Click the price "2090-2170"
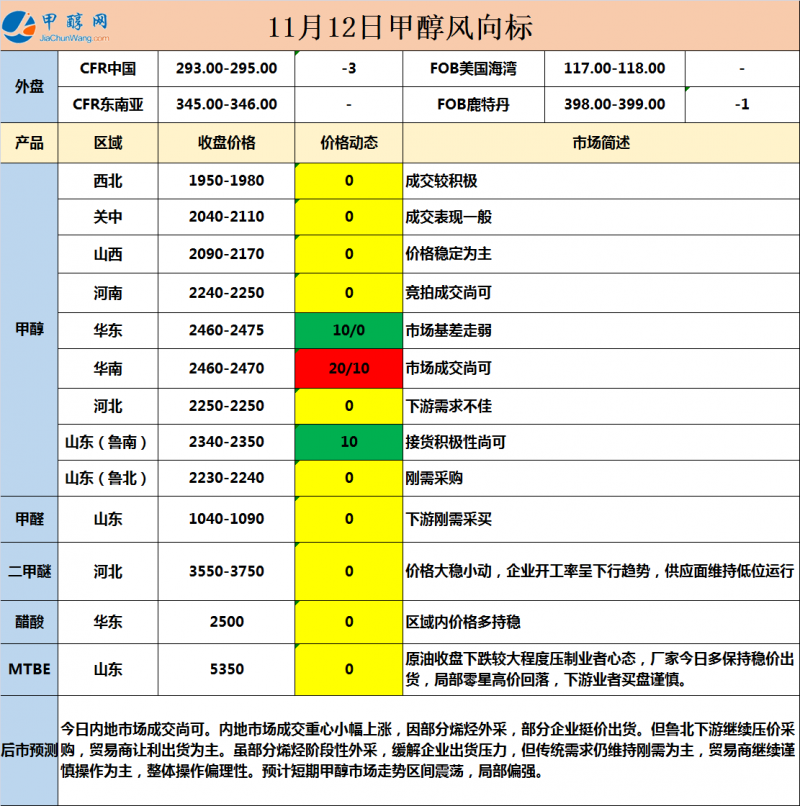 click(x=226, y=254)
